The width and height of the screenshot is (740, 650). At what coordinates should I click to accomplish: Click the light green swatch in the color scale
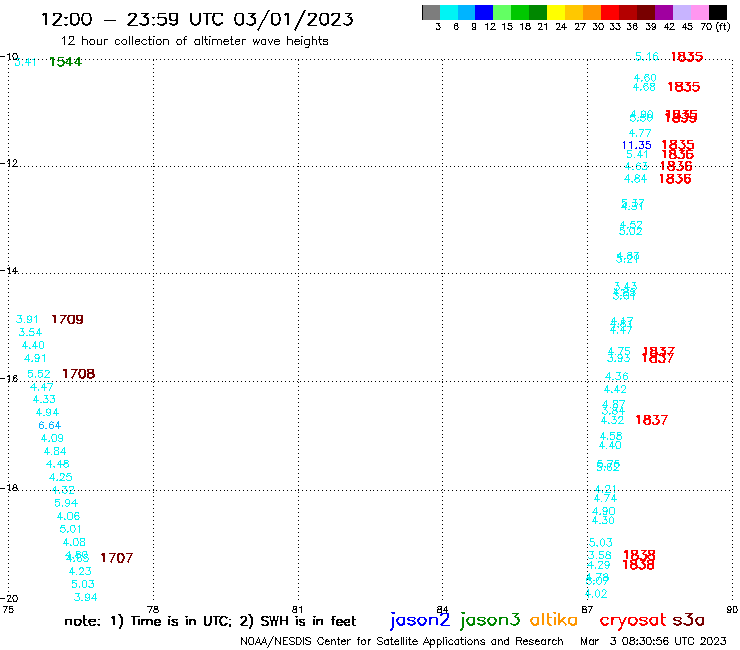pos(502,12)
